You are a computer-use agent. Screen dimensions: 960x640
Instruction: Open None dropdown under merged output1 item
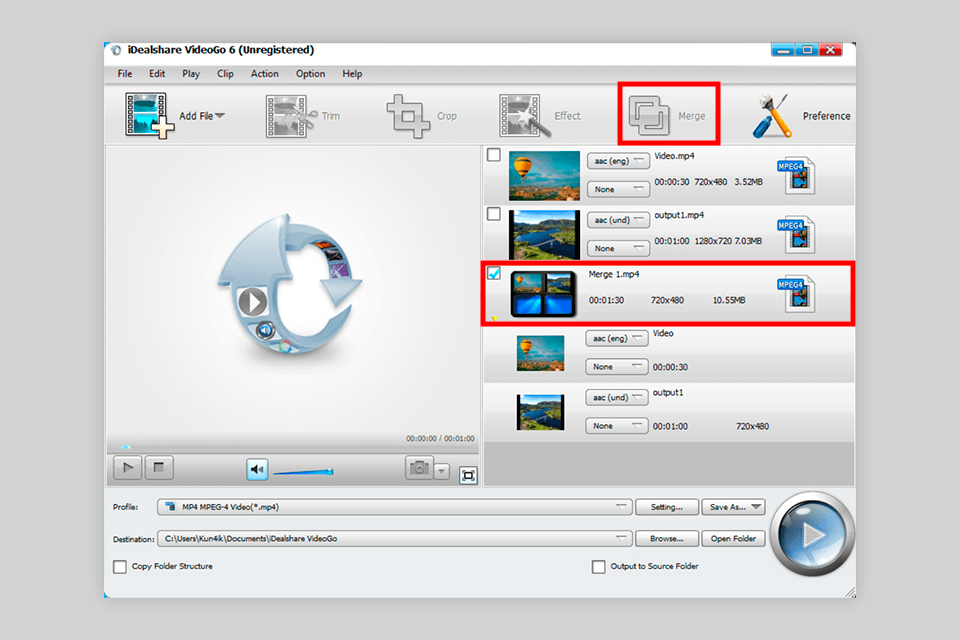(x=617, y=425)
